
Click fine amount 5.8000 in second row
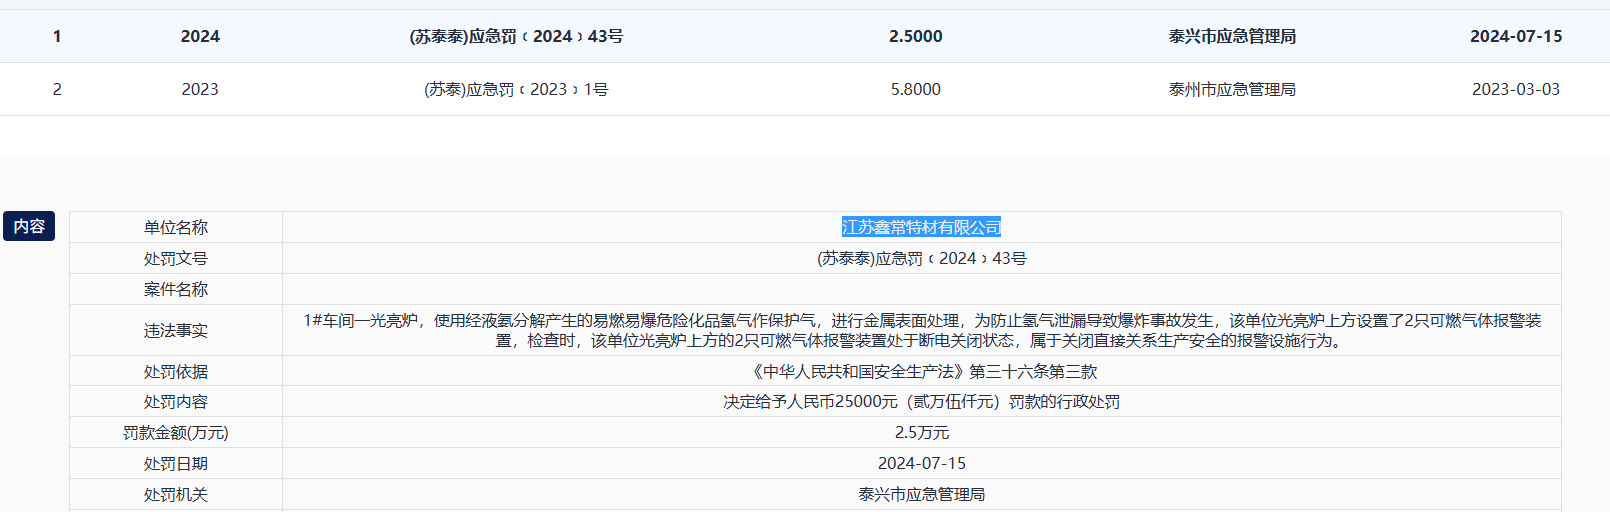click(x=915, y=89)
